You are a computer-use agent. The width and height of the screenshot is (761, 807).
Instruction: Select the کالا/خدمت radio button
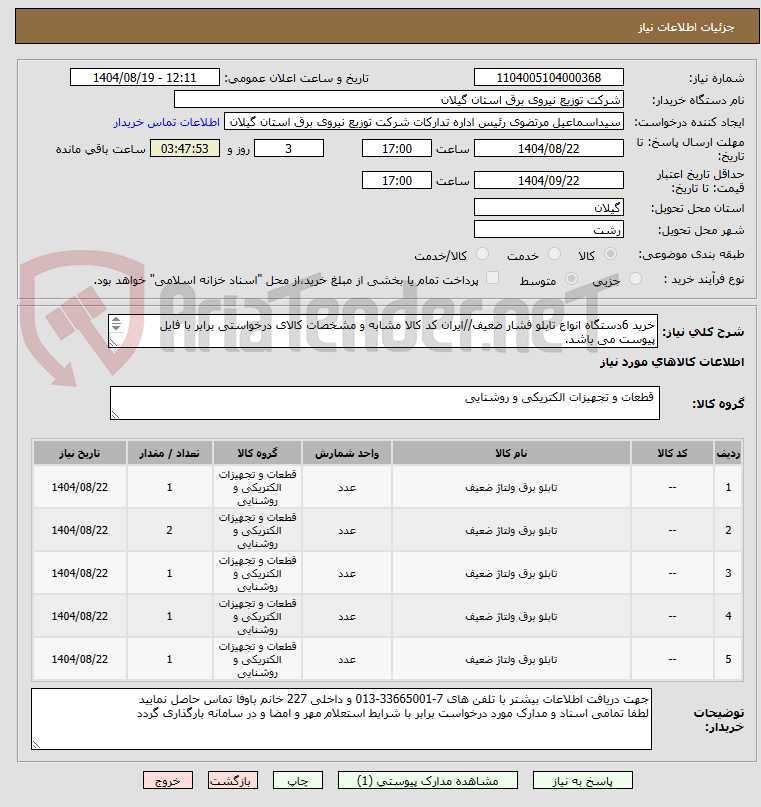482,254
